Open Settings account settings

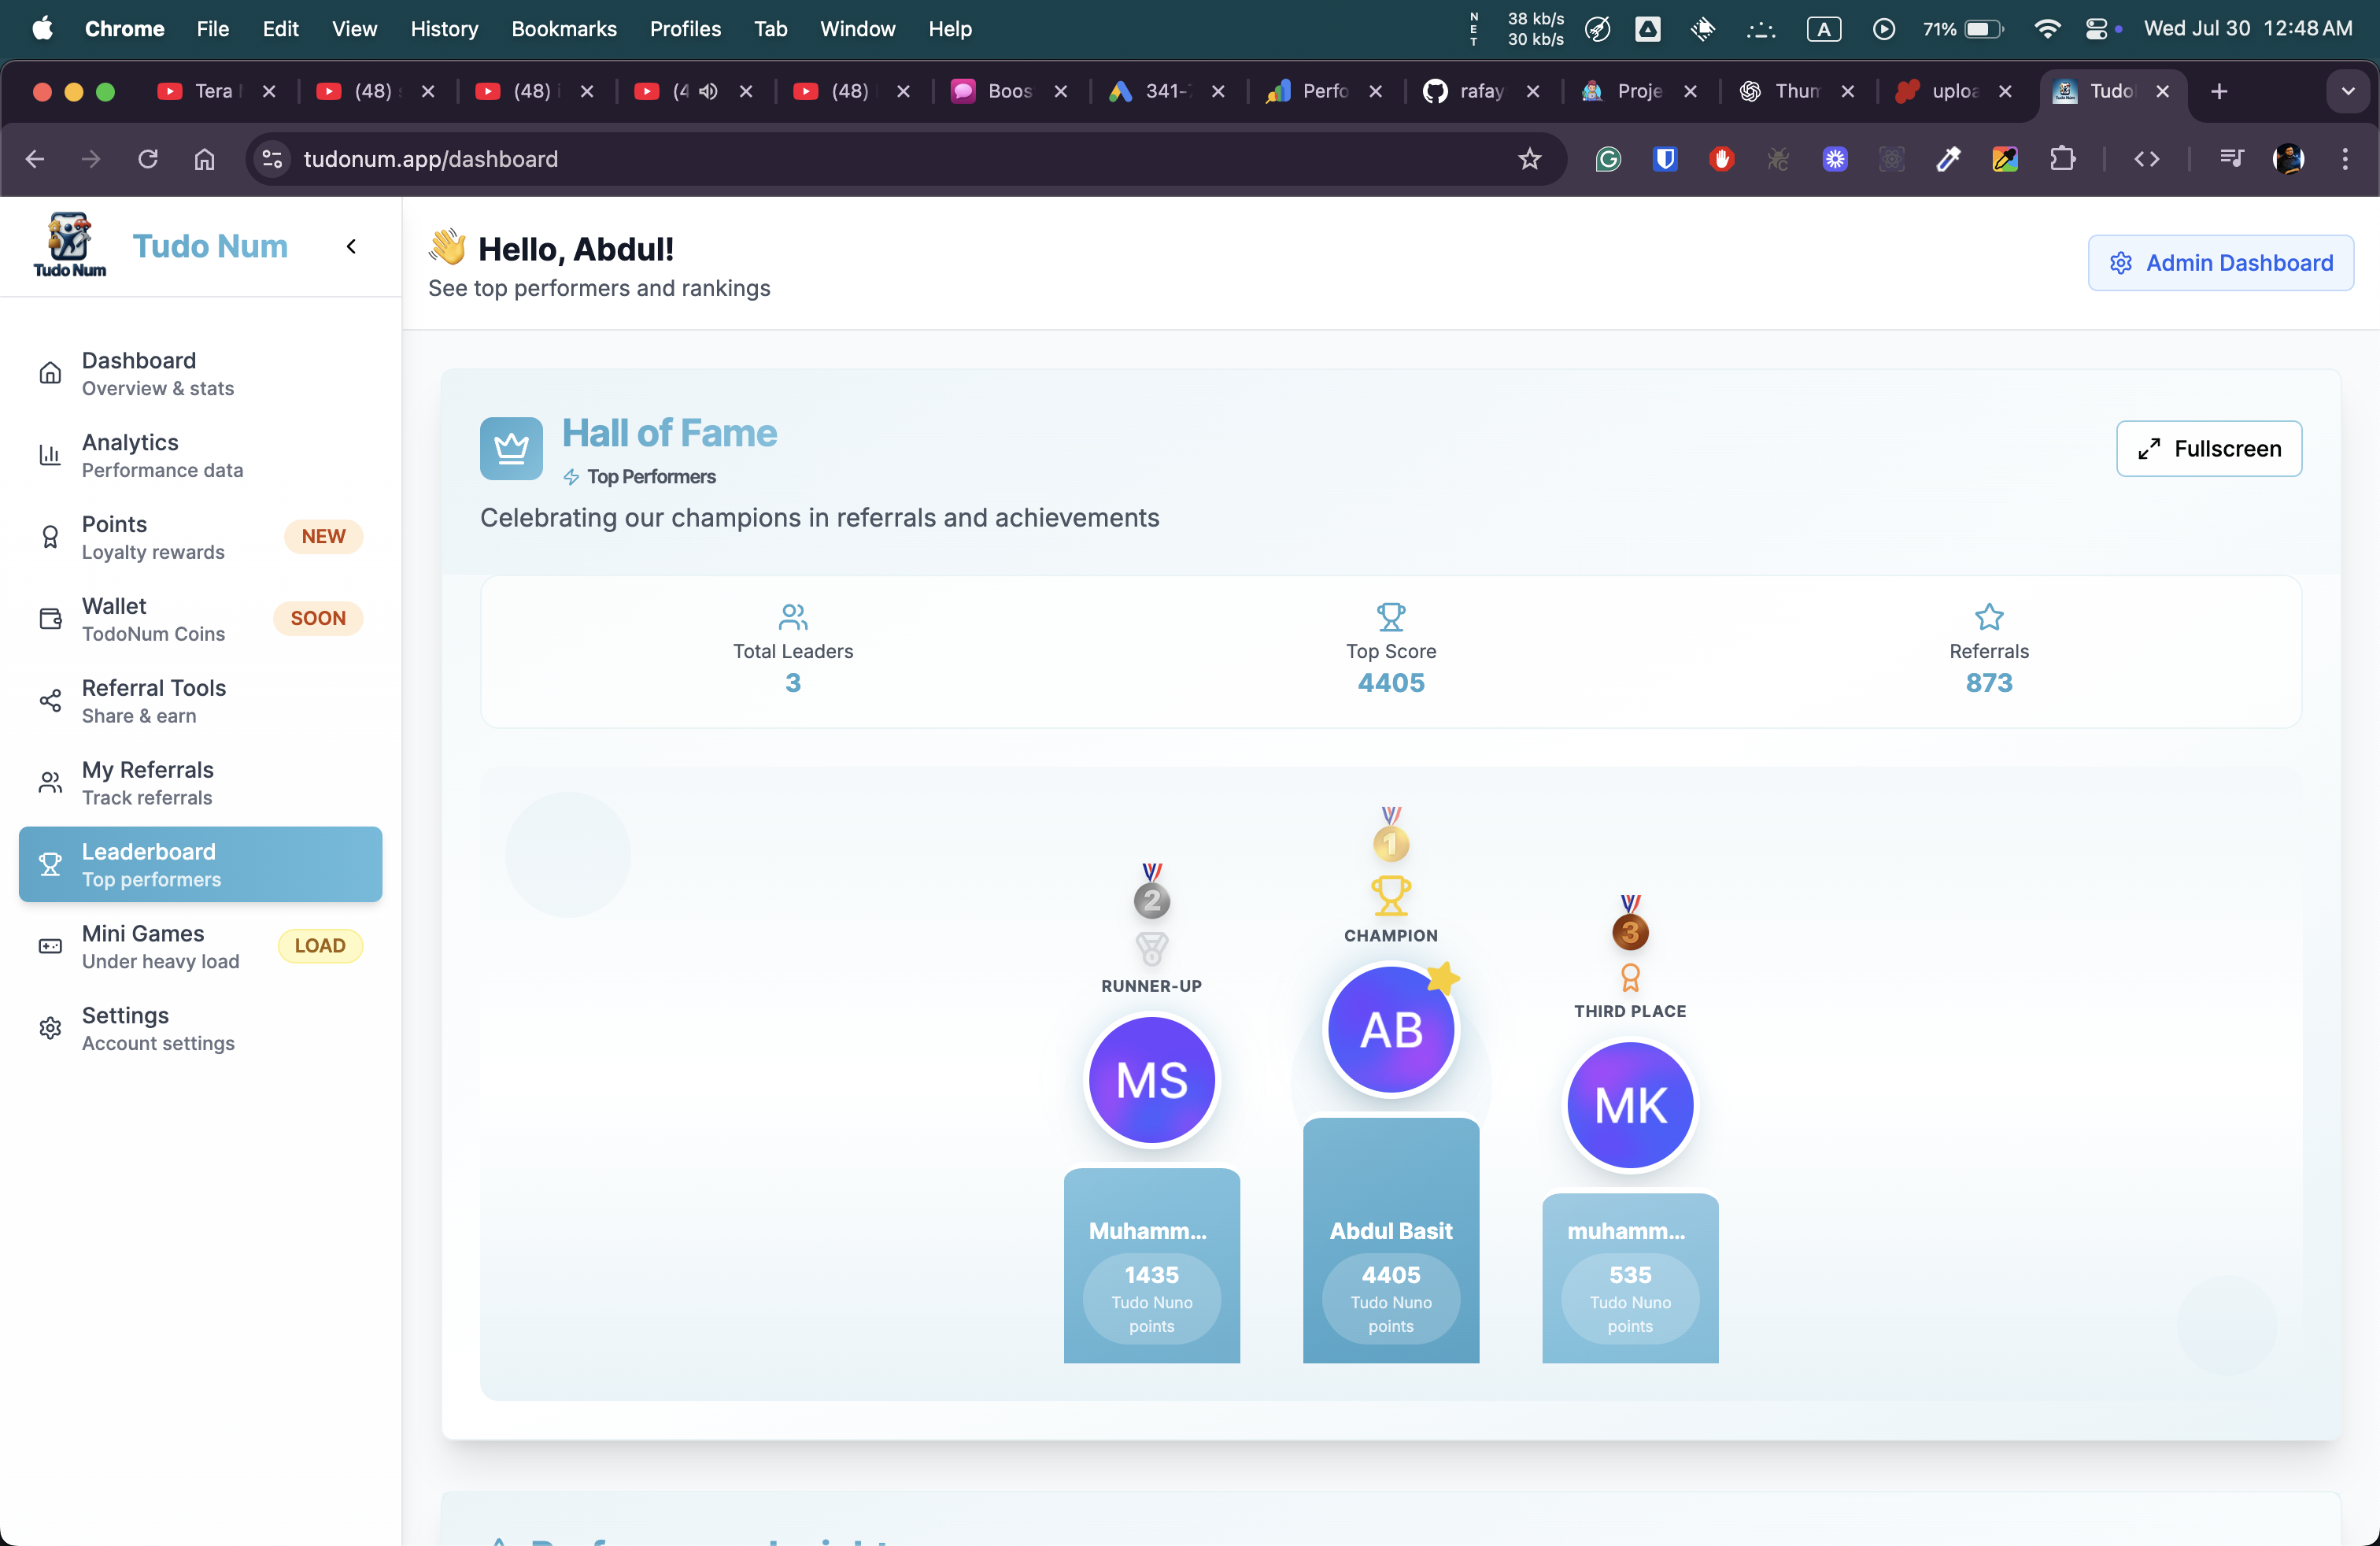200,1028
